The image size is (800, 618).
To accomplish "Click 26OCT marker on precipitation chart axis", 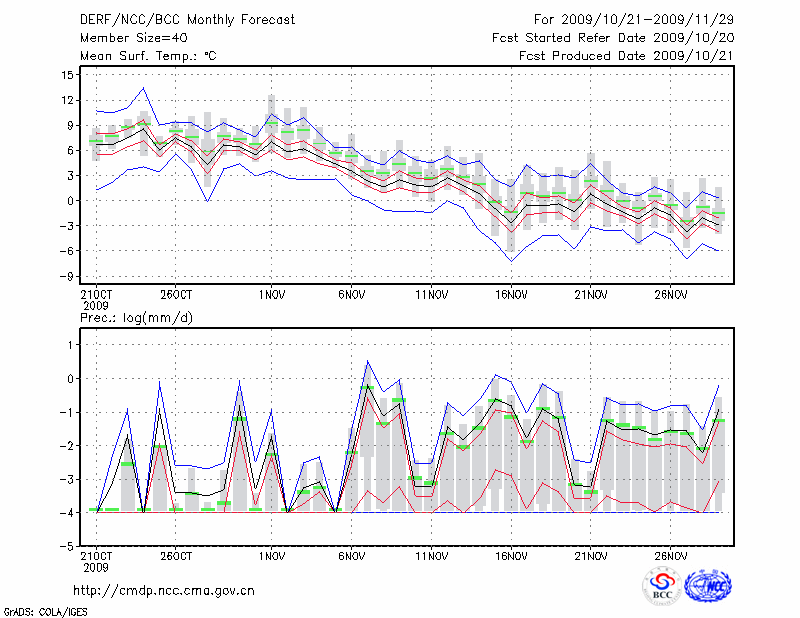I will (175, 556).
